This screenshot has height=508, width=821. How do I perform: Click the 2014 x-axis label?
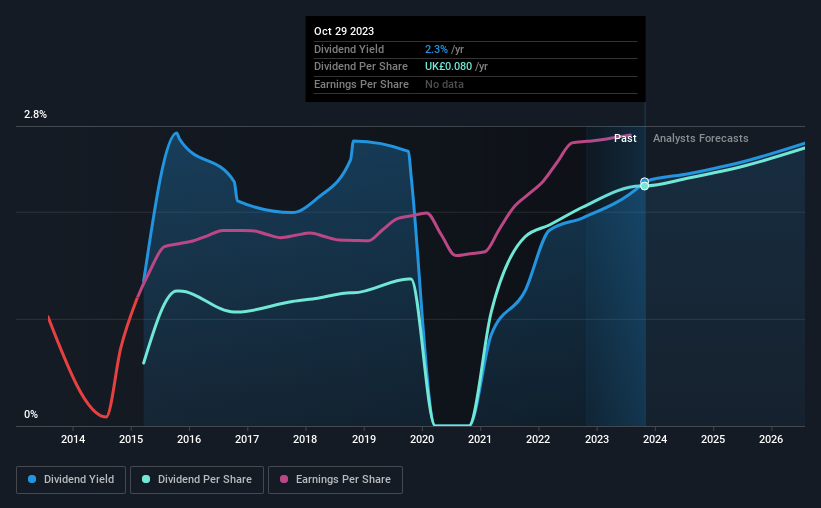pyautogui.click(x=73, y=439)
